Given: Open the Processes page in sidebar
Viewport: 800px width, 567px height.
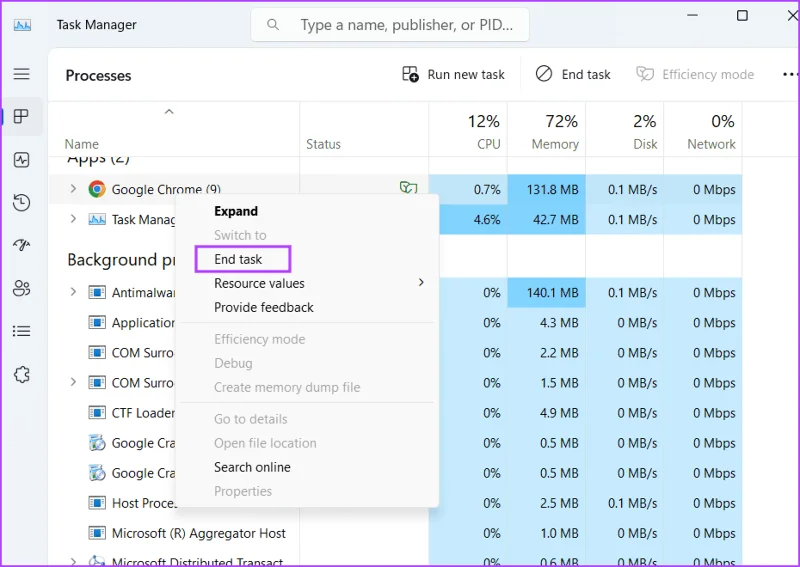Looking at the screenshot, I should (x=21, y=116).
